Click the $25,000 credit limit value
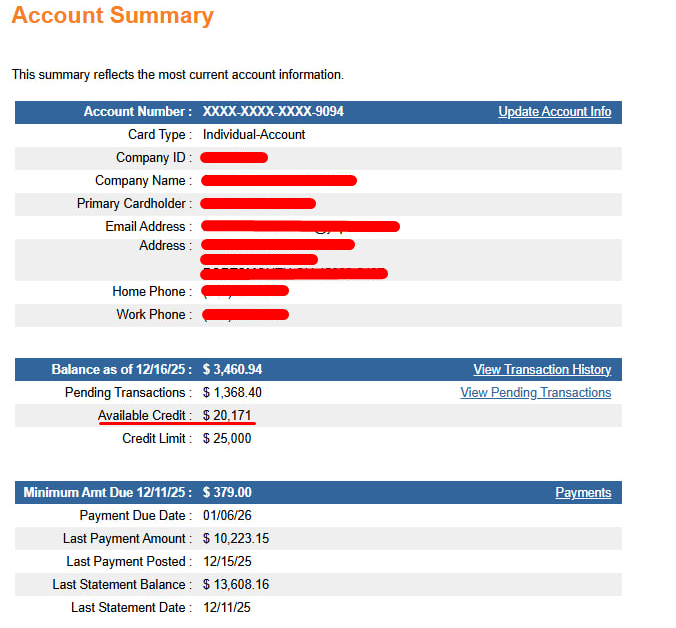The width and height of the screenshot is (676, 628). pos(227,438)
